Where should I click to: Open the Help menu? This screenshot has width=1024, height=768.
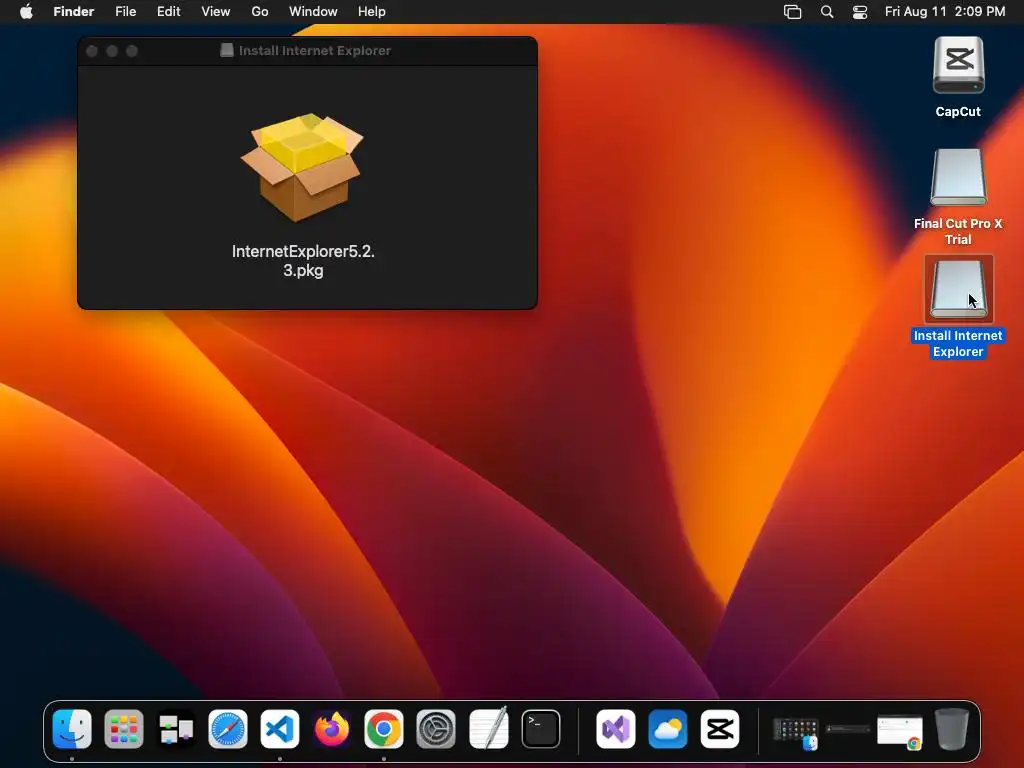click(x=372, y=12)
